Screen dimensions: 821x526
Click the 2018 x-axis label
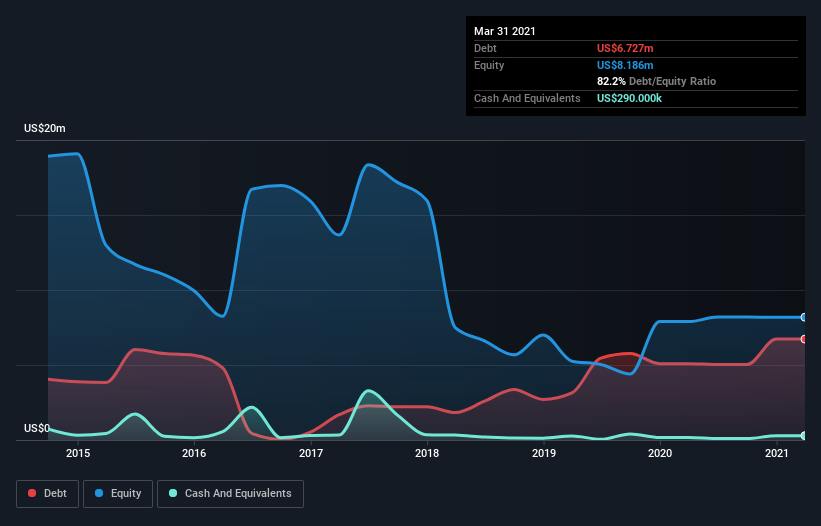pos(427,453)
